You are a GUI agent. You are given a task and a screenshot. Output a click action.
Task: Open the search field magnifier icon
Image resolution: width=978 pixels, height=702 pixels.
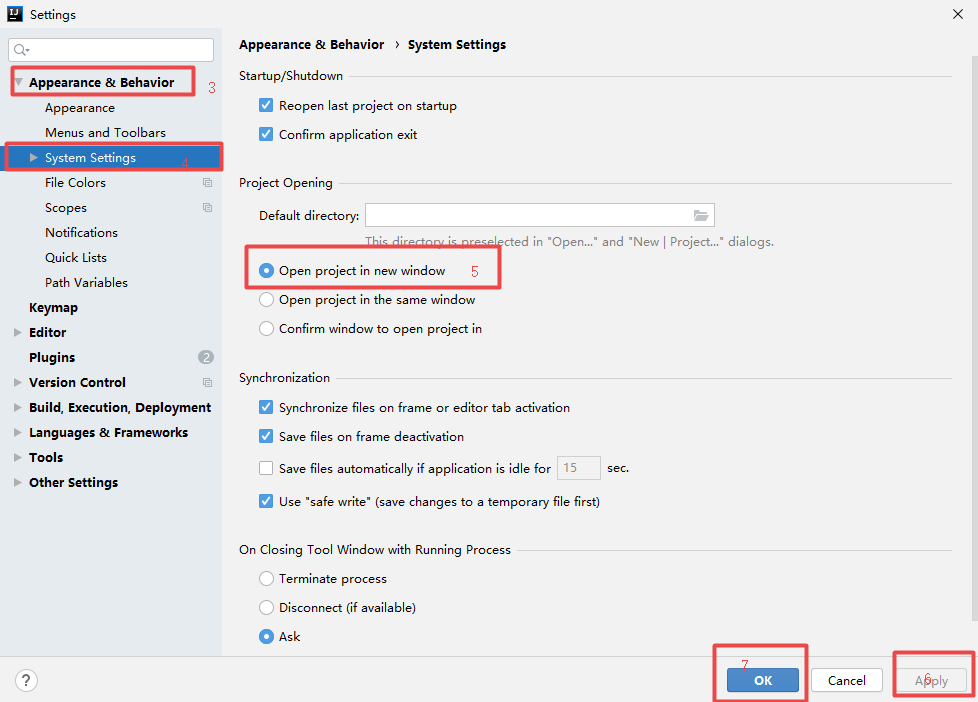click(x=21, y=49)
